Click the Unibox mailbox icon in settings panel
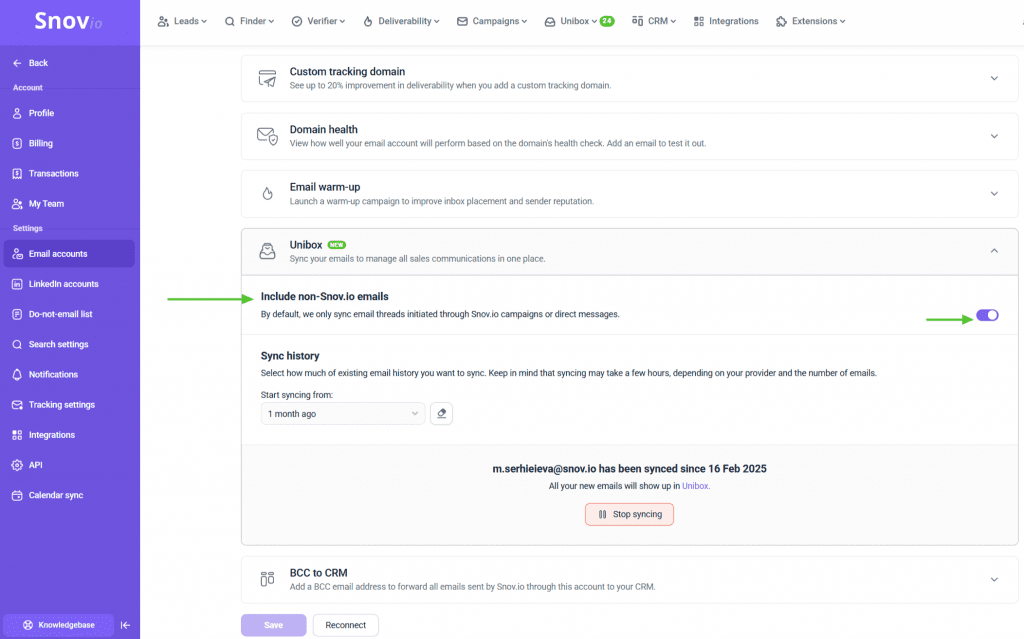The height and width of the screenshot is (639, 1024). [267, 250]
